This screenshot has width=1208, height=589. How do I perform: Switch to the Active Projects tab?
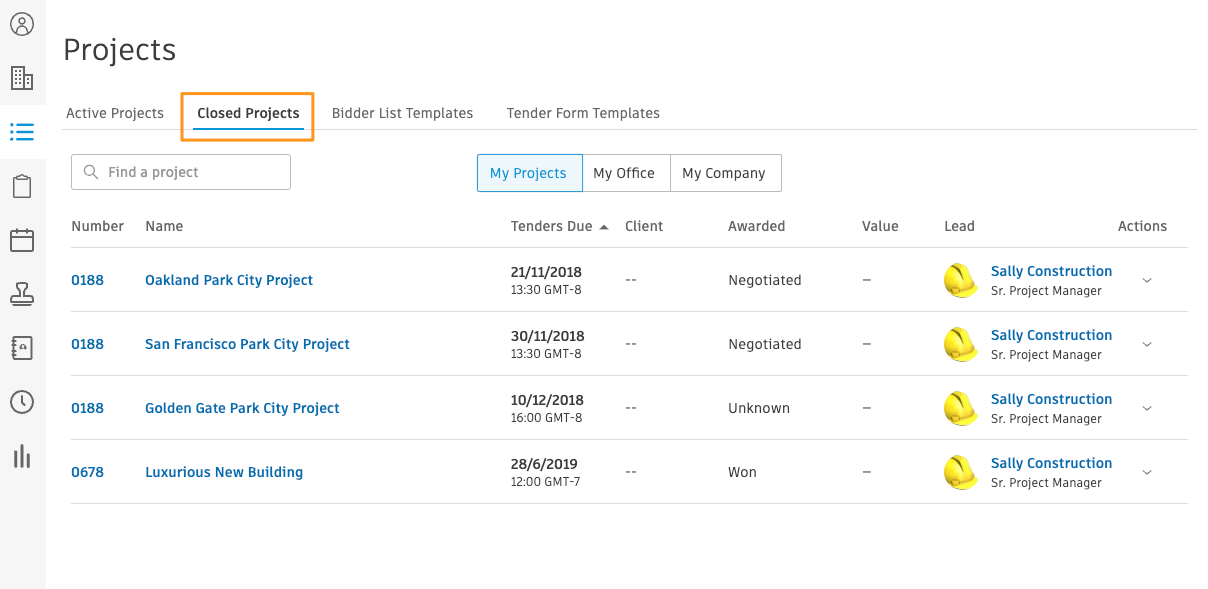point(114,113)
